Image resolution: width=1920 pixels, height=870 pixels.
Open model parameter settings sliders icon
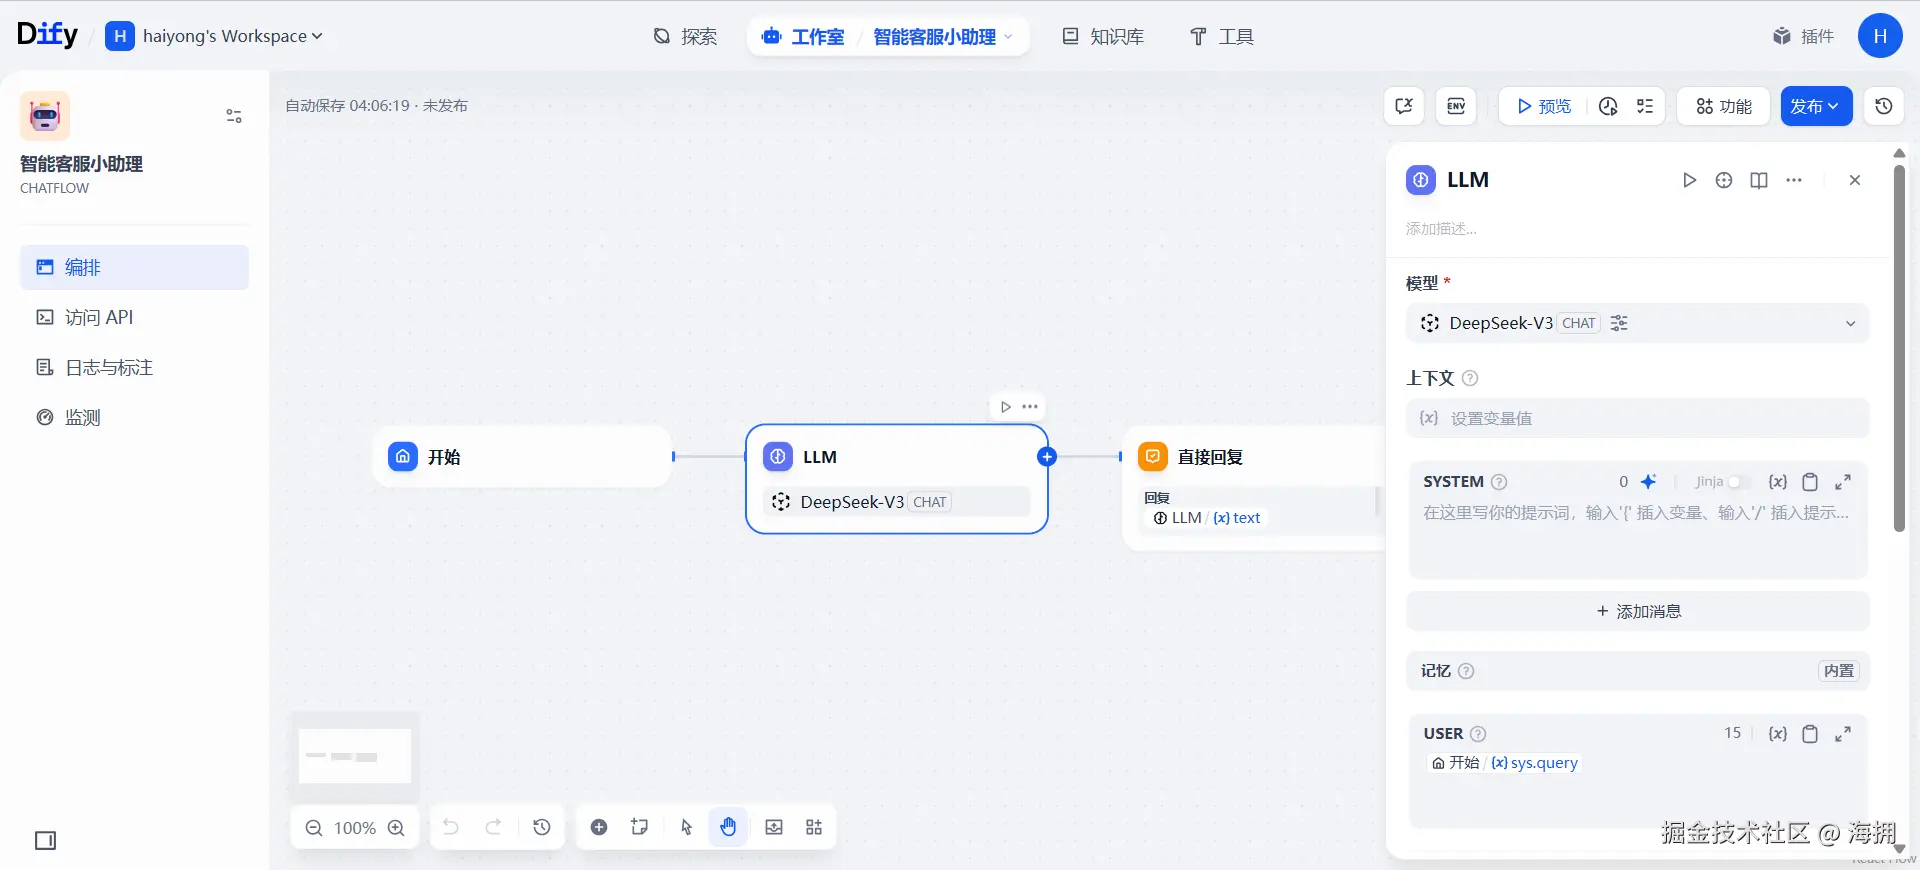click(x=1619, y=323)
